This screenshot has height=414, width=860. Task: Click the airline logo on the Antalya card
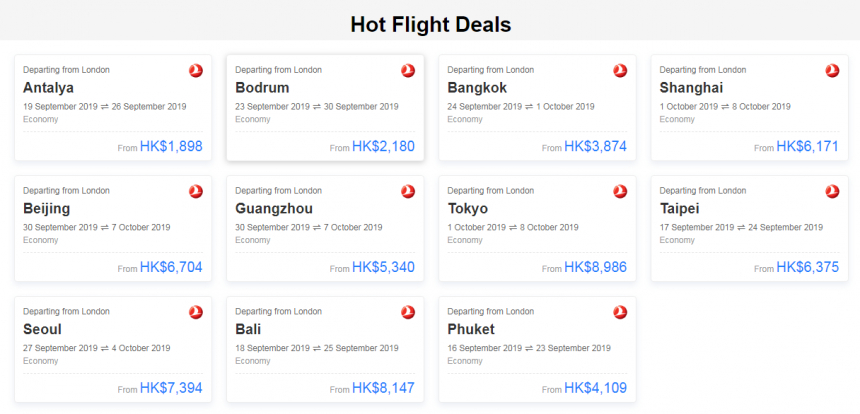pyautogui.click(x=196, y=71)
